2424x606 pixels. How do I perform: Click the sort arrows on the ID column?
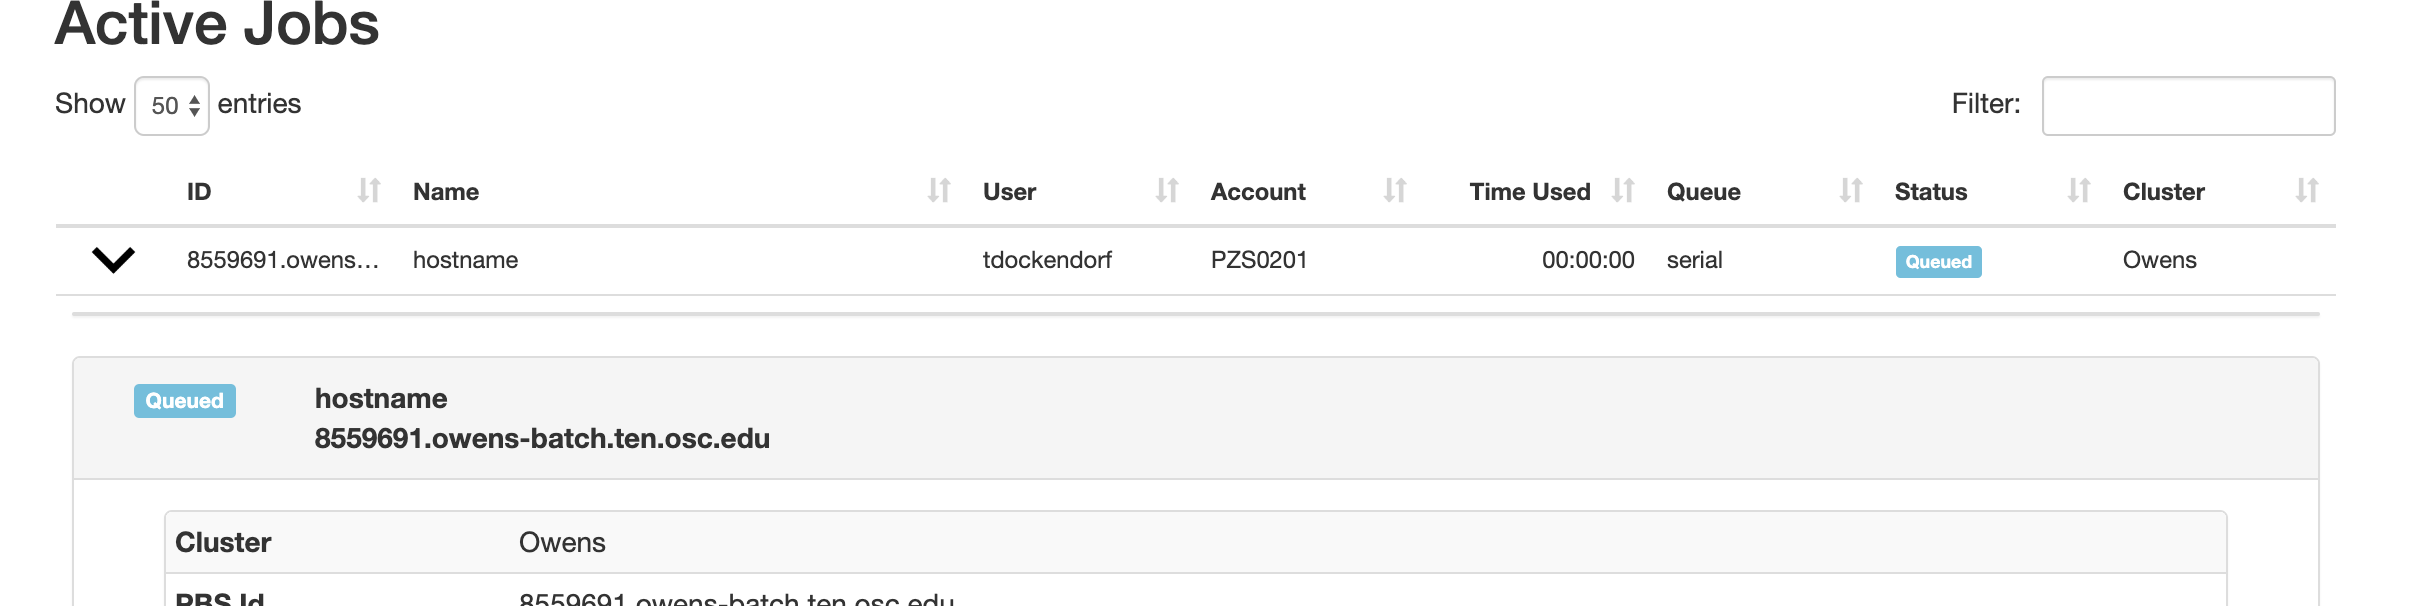pyautogui.click(x=369, y=191)
